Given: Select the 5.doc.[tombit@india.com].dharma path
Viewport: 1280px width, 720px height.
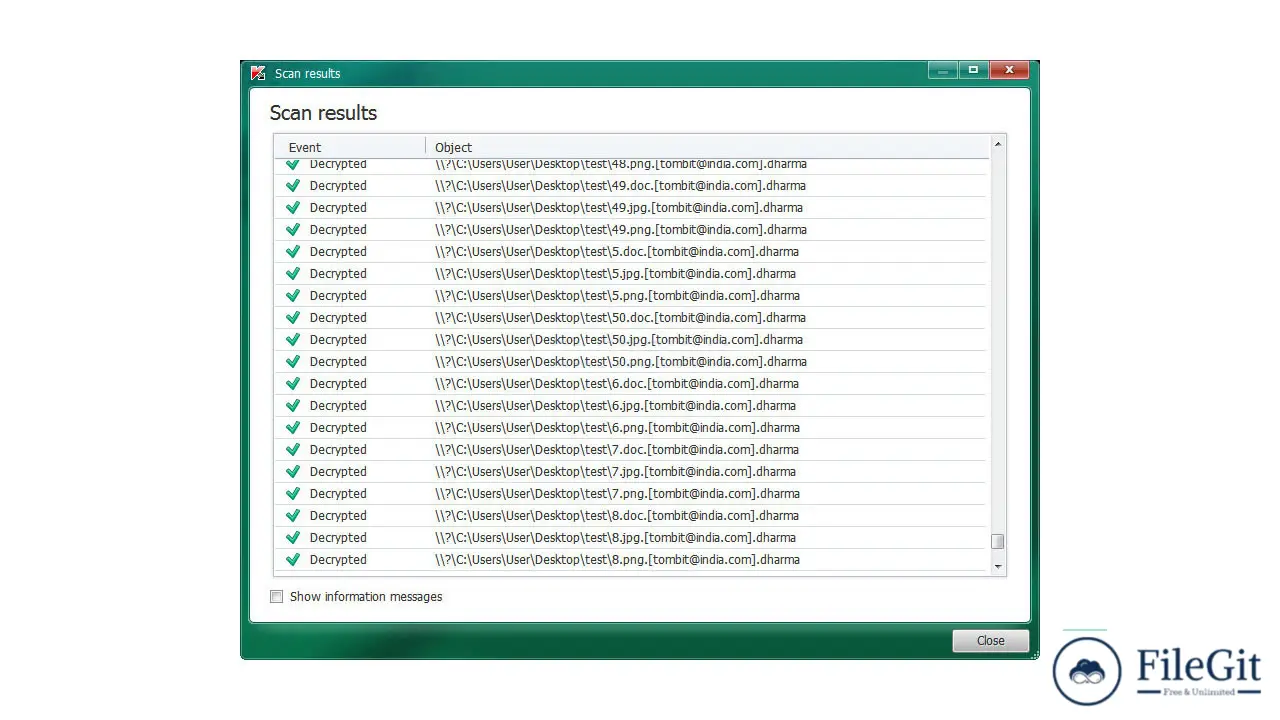Looking at the screenshot, I should pos(617,251).
